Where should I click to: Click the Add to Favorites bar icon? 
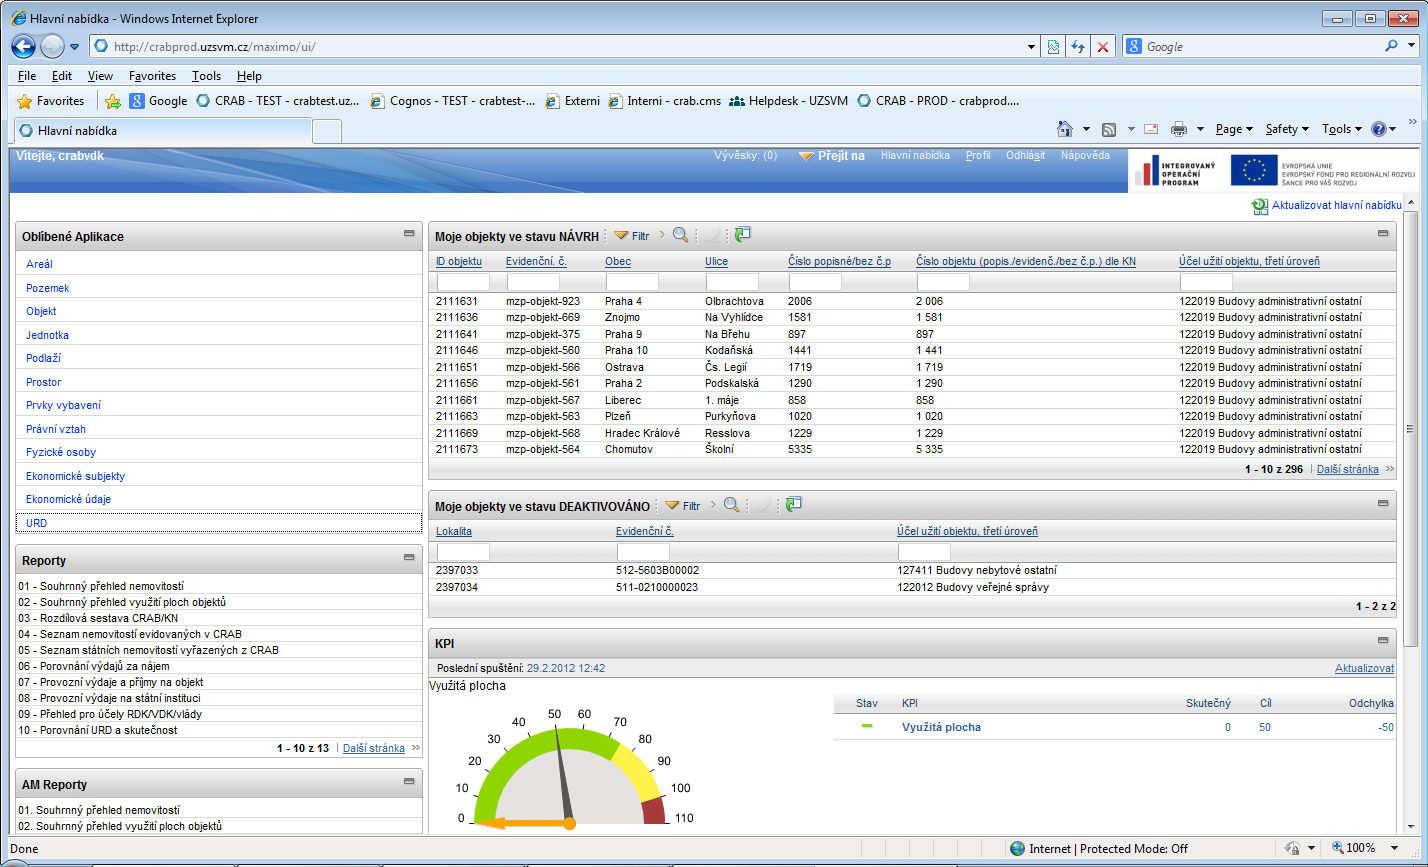(113, 101)
